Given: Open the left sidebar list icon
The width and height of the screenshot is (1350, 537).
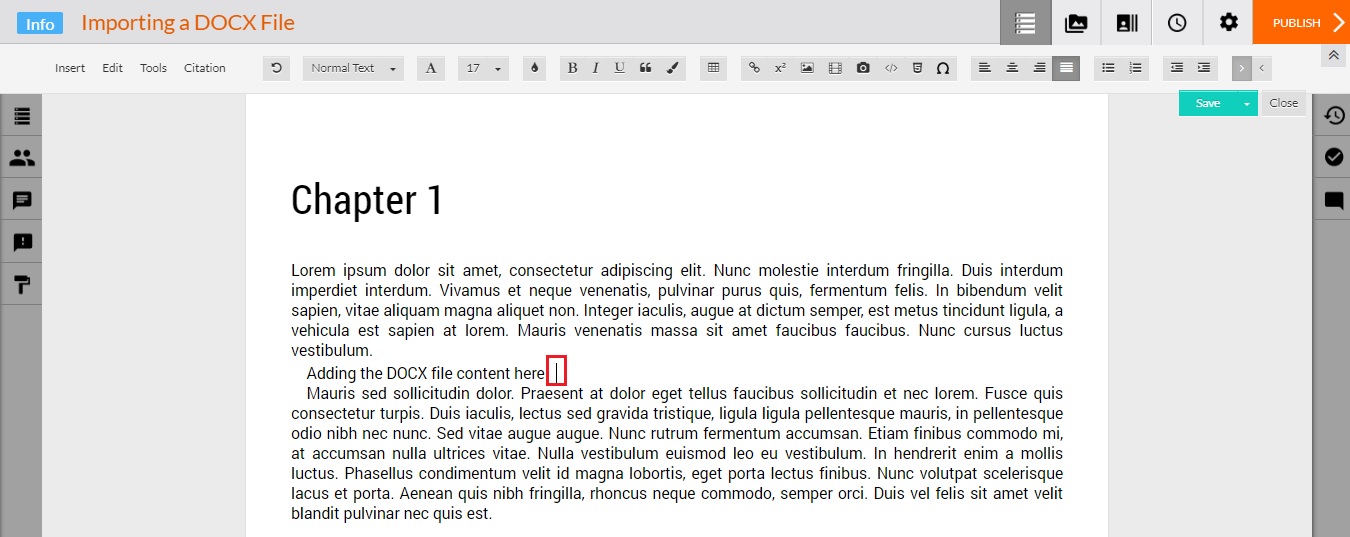Looking at the screenshot, I should 21,116.
